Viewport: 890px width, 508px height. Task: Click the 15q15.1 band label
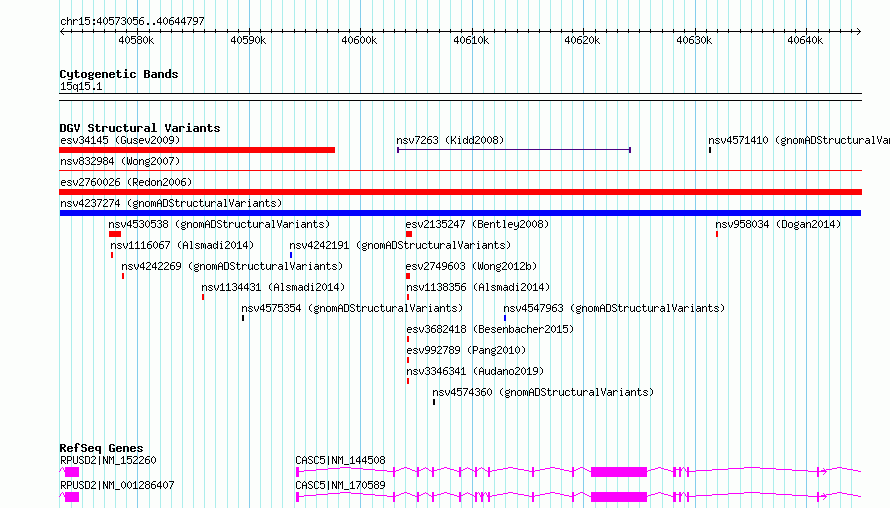coord(81,86)
